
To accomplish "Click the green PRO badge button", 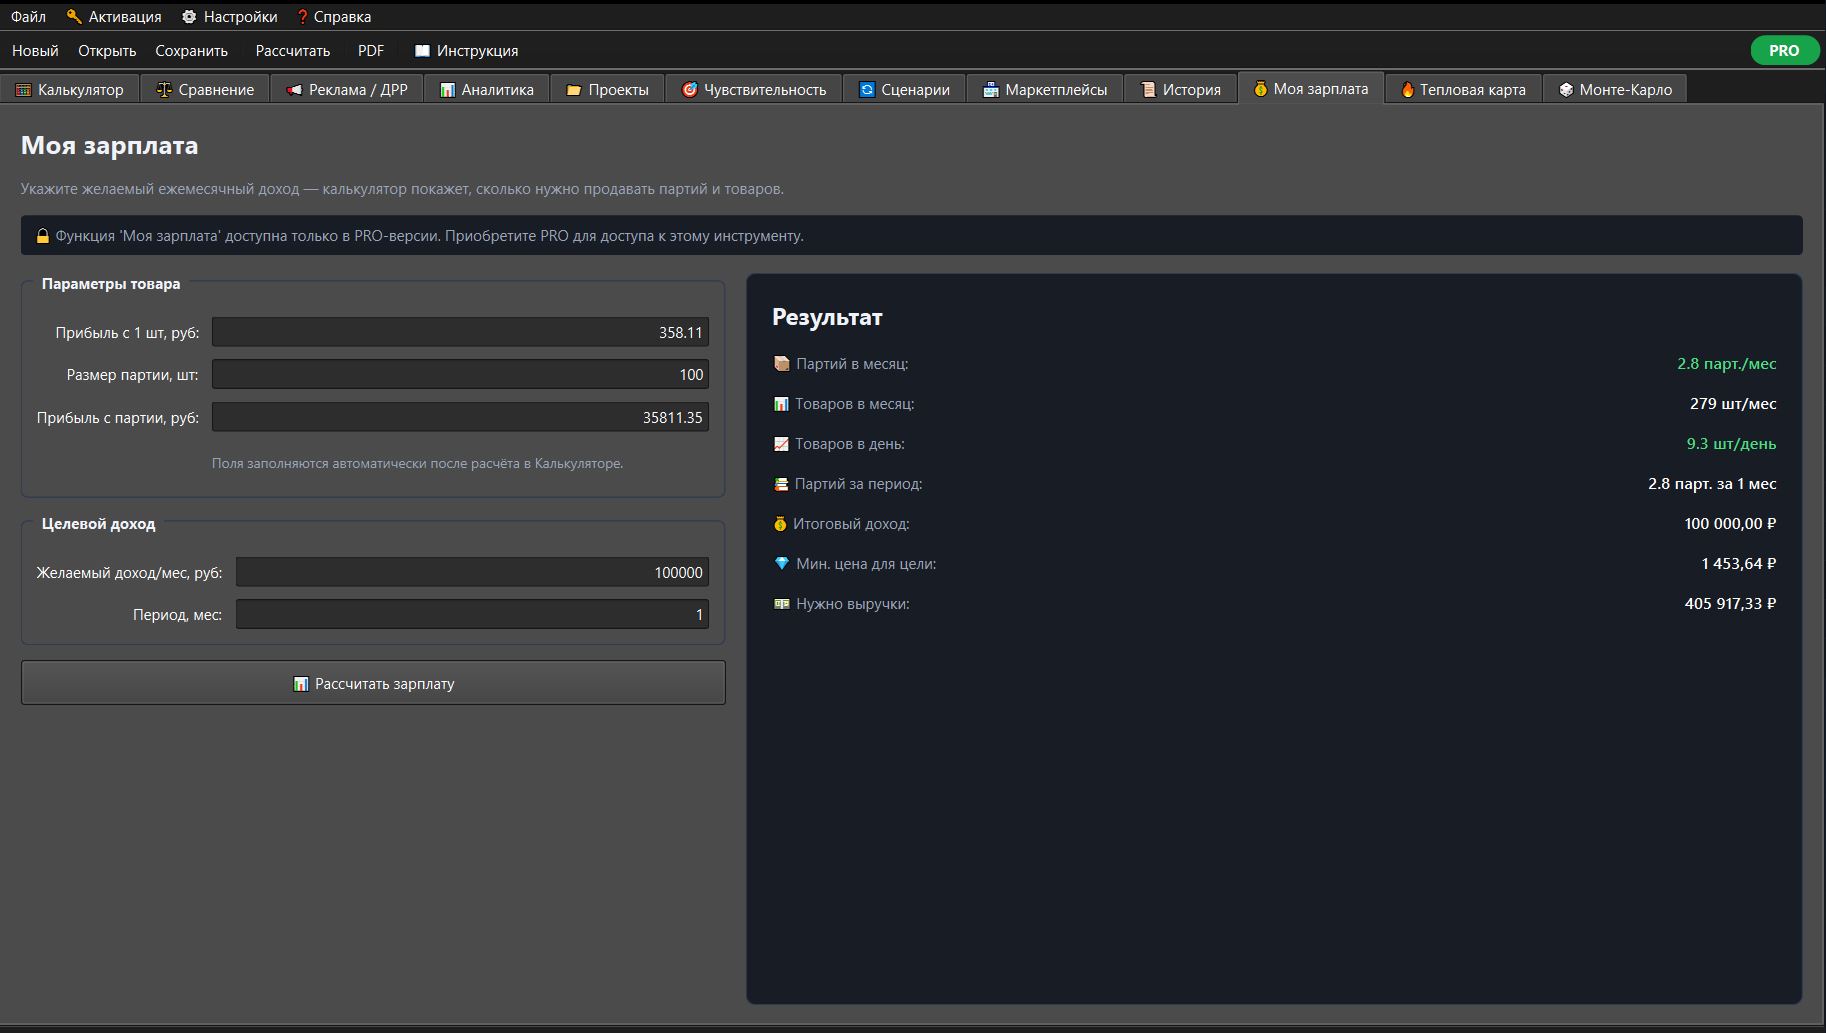I will [1784, 50].
